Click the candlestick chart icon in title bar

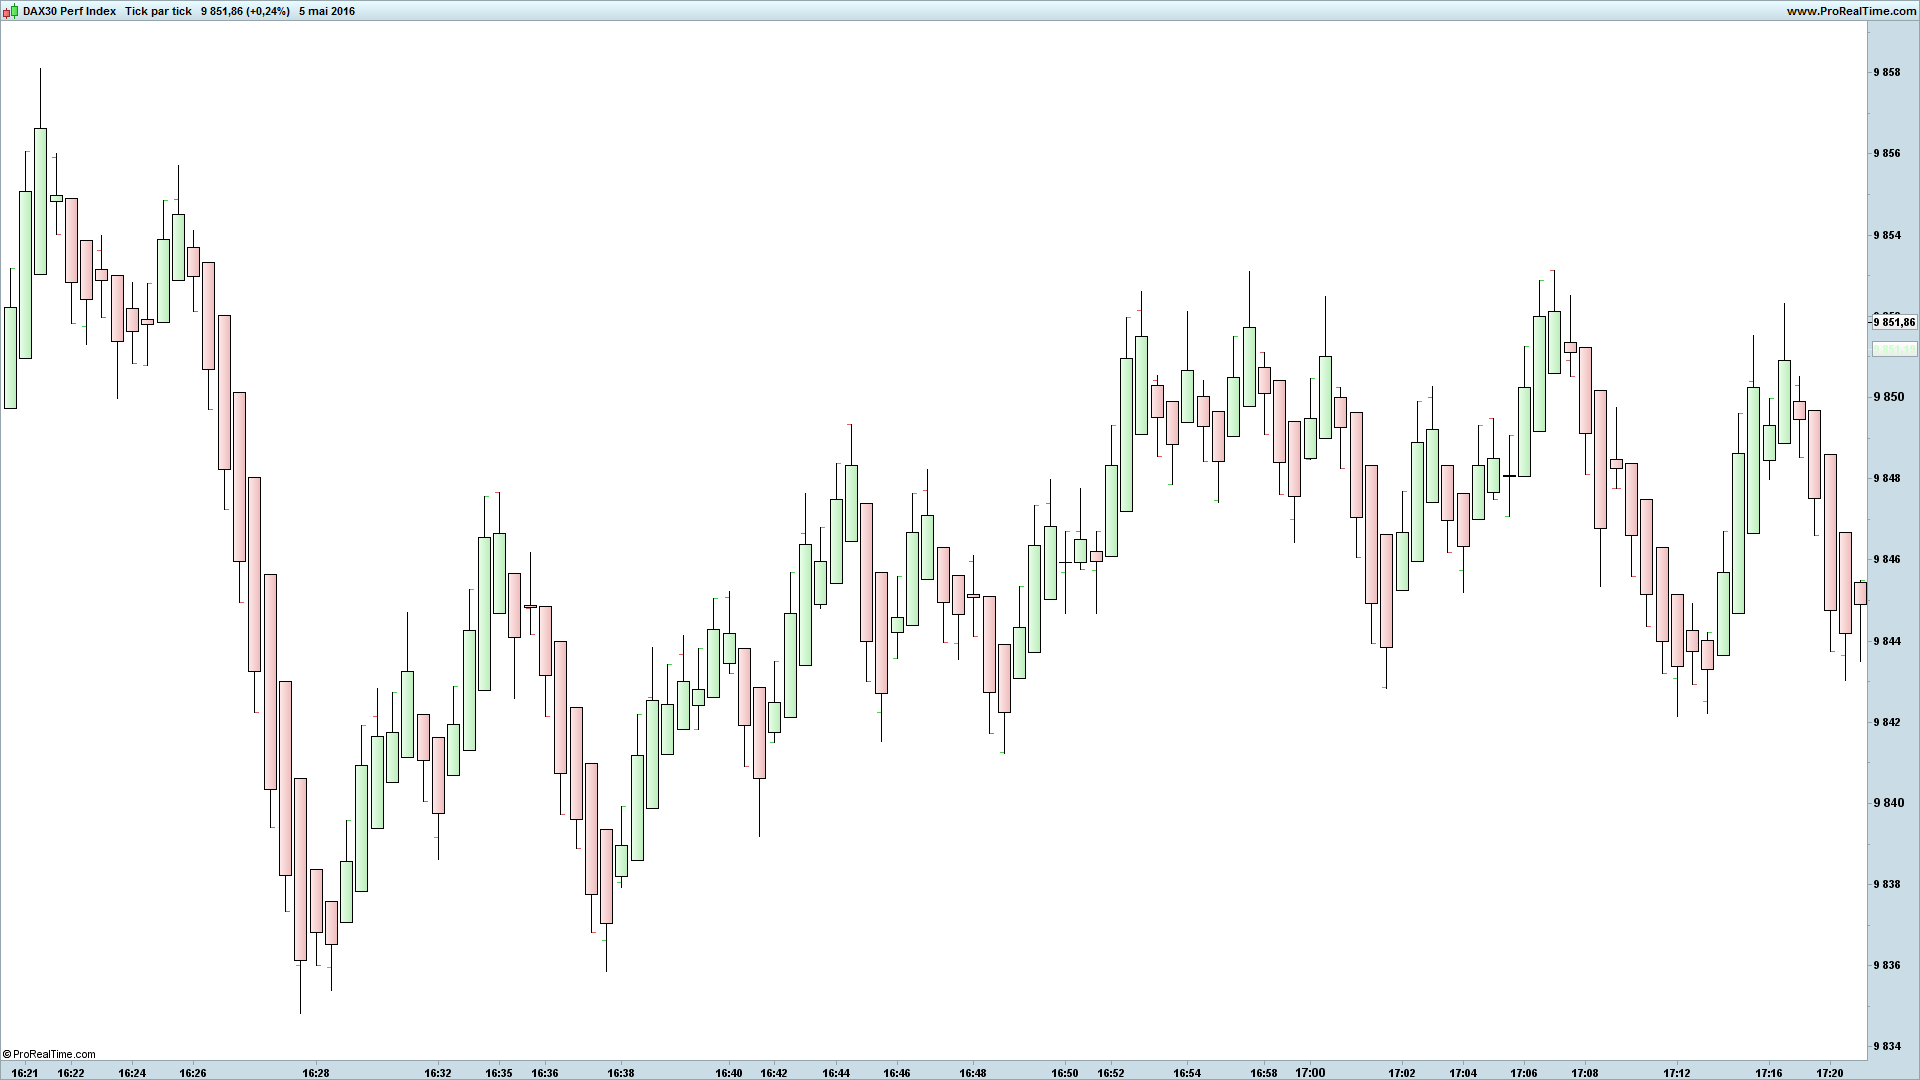click(10, 11)
